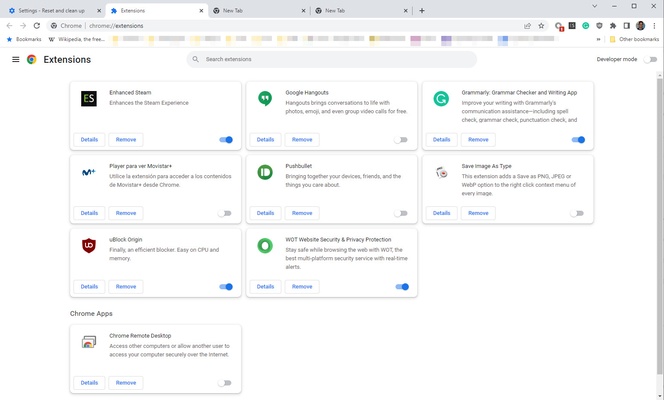Open the shield extension icon in the toolbar

(x=599, y=26)
